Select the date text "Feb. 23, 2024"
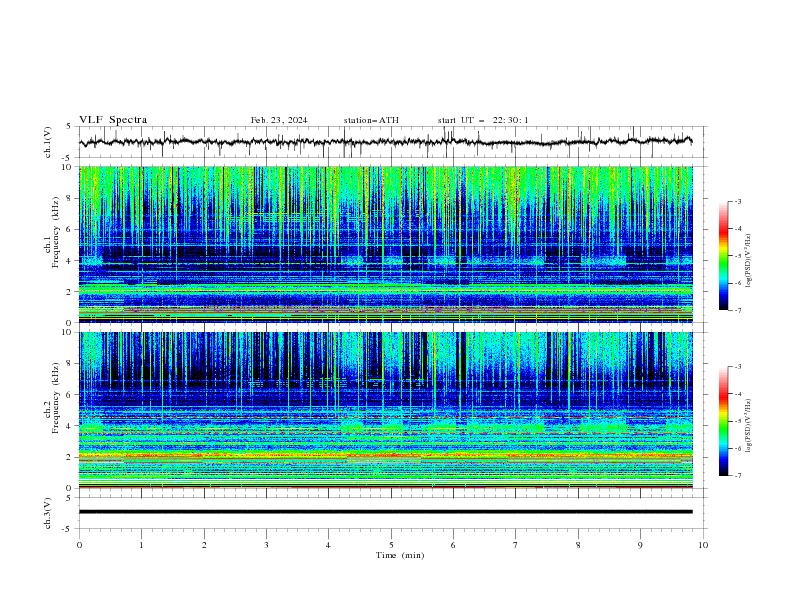Viewport: 792px width, 612px height. point(279,120)
